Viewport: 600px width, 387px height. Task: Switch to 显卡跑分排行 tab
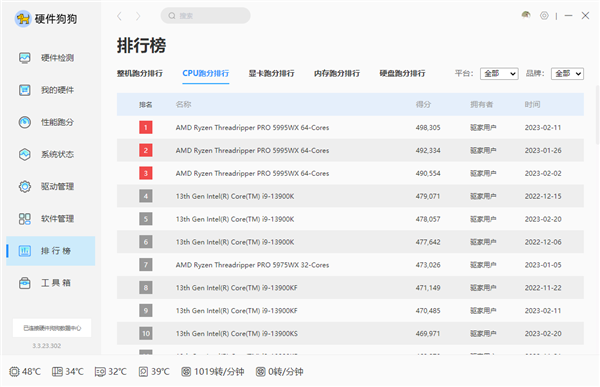pos(271,73)
